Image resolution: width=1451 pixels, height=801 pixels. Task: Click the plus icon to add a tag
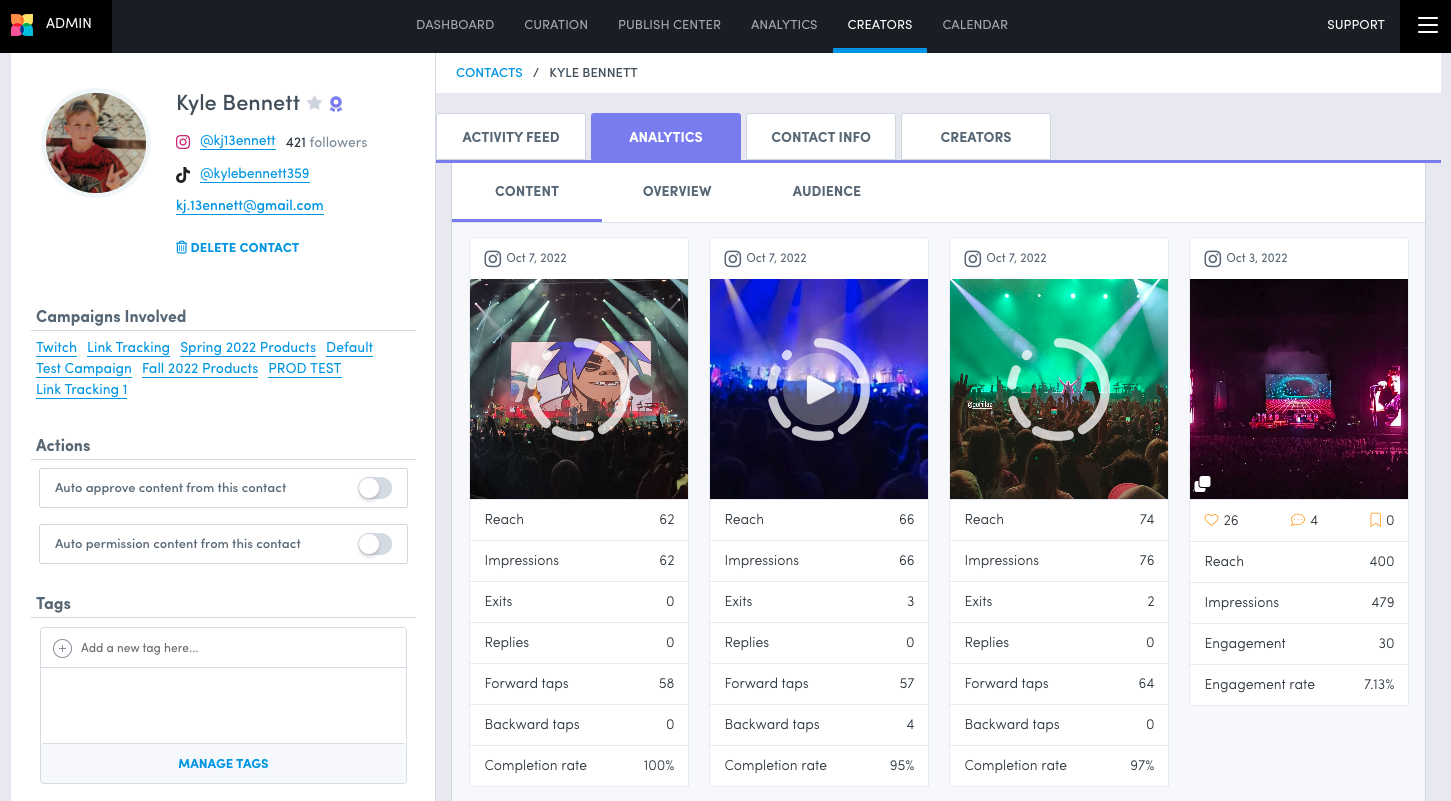click(62, 648)
